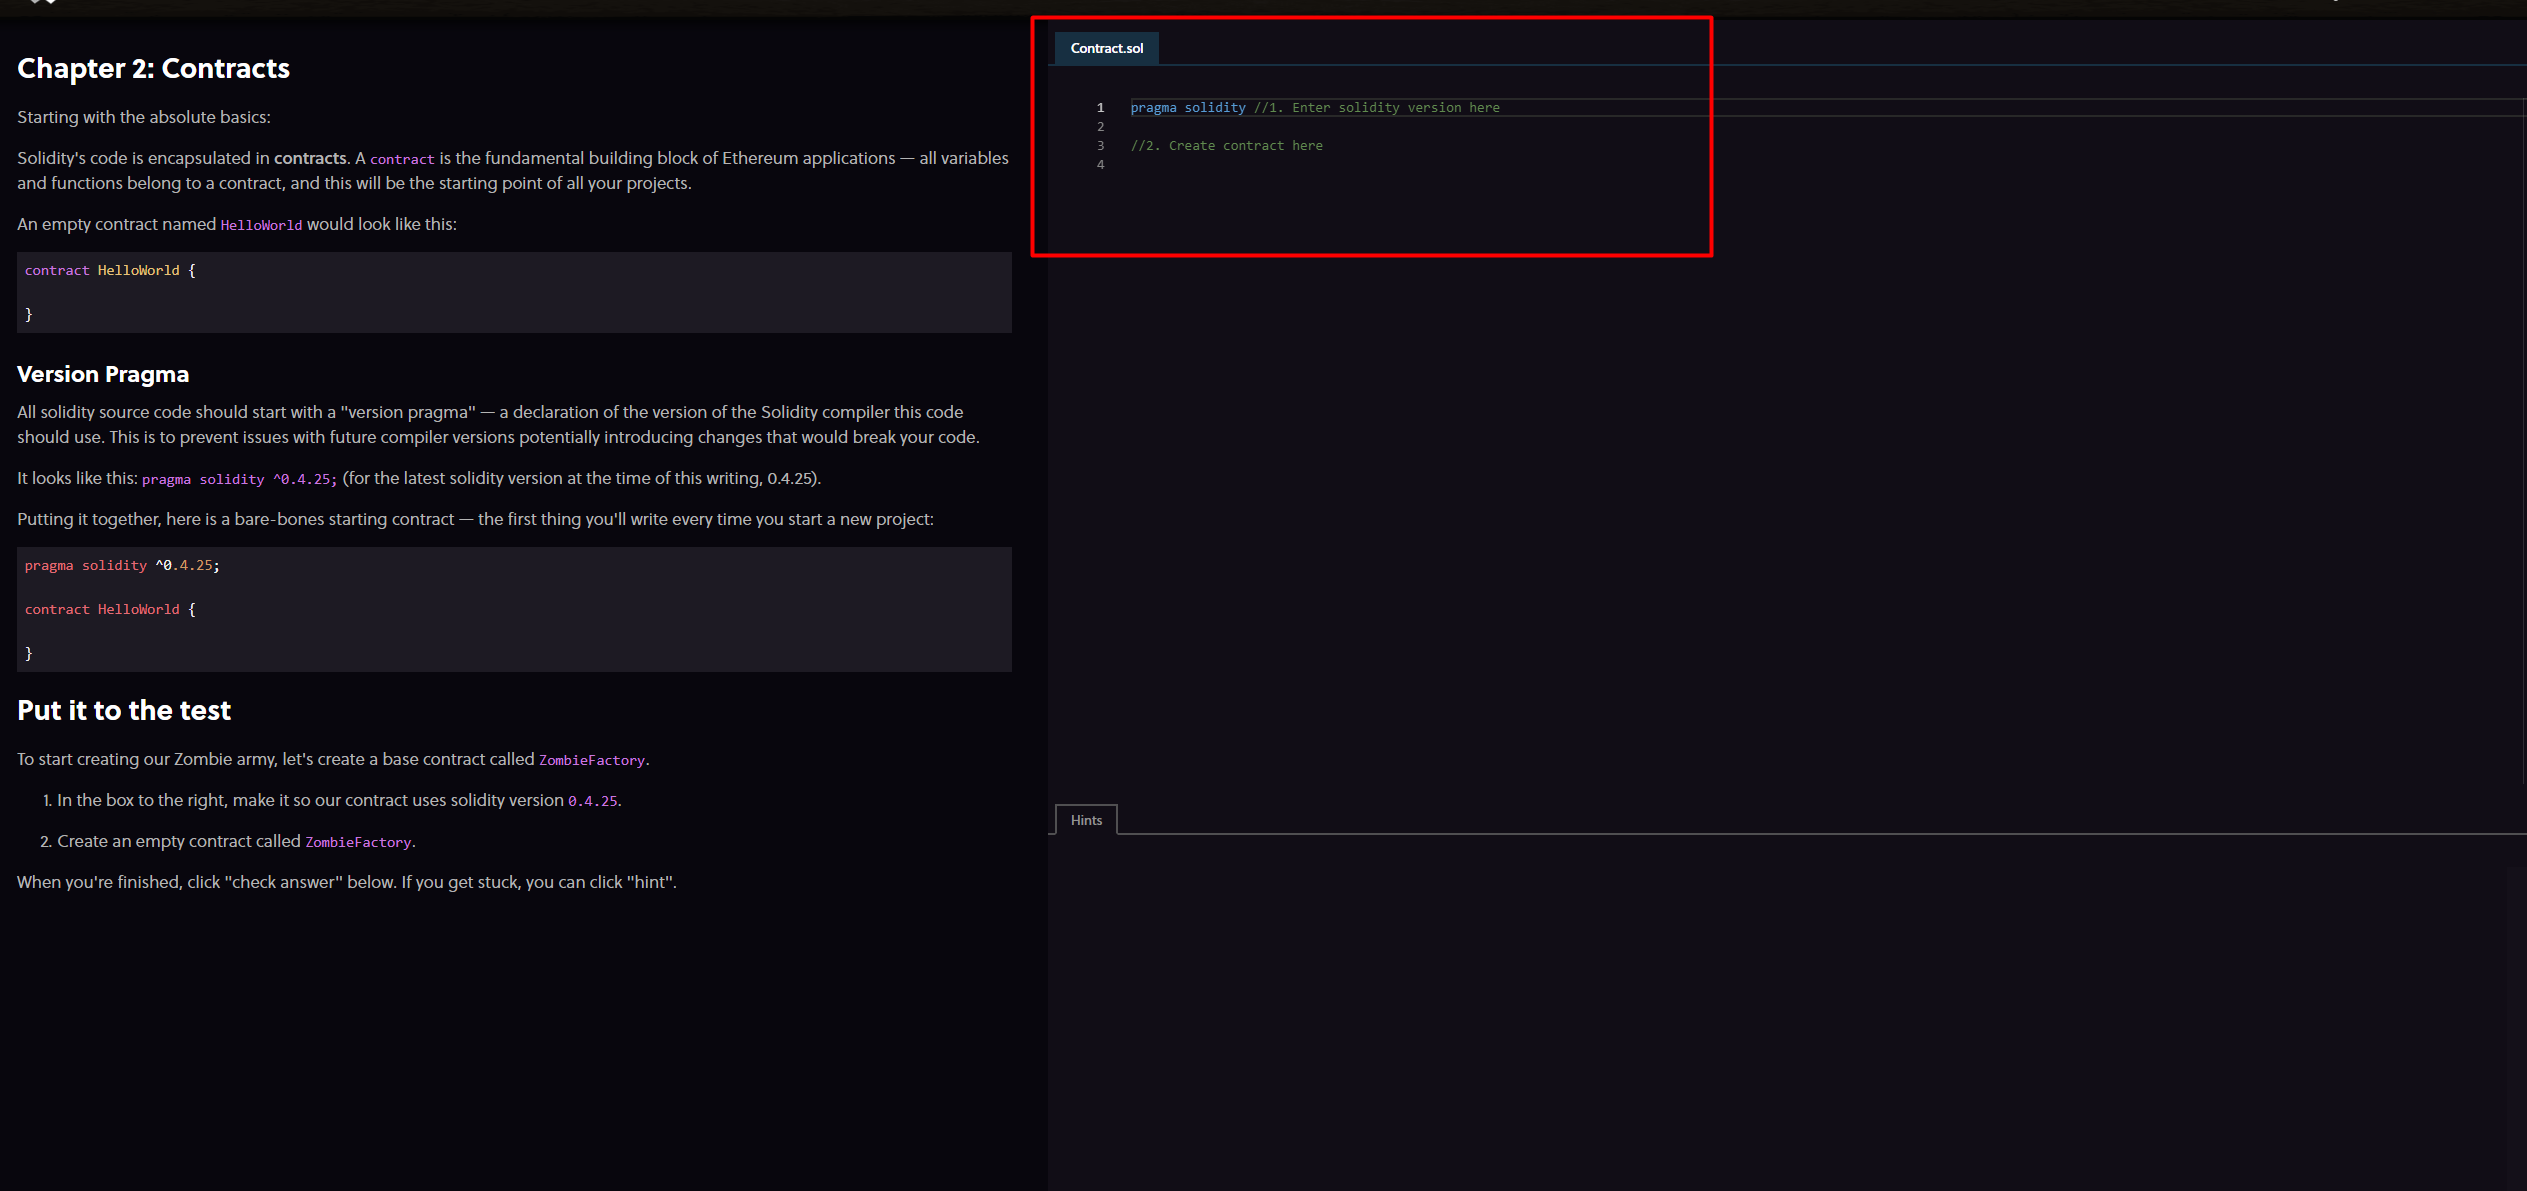Click first 'contract HelloWorld {' code sample
This screenshot has width=2527, height=1191.
[110, 271]
